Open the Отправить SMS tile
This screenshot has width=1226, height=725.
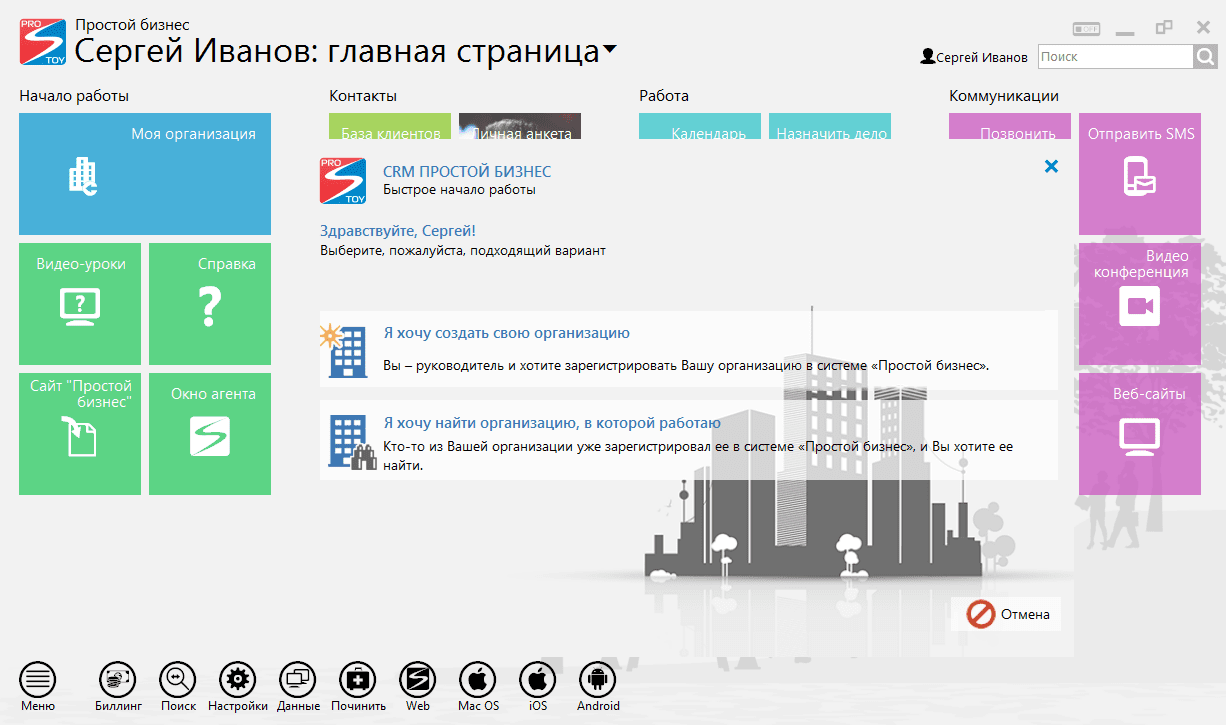(1140, 174)
